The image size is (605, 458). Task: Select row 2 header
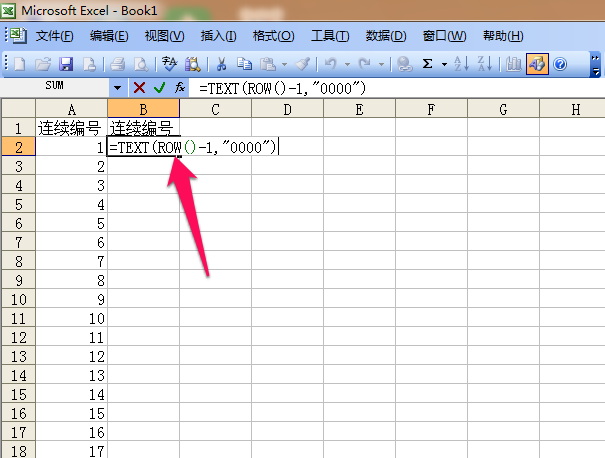click(19, 147)
